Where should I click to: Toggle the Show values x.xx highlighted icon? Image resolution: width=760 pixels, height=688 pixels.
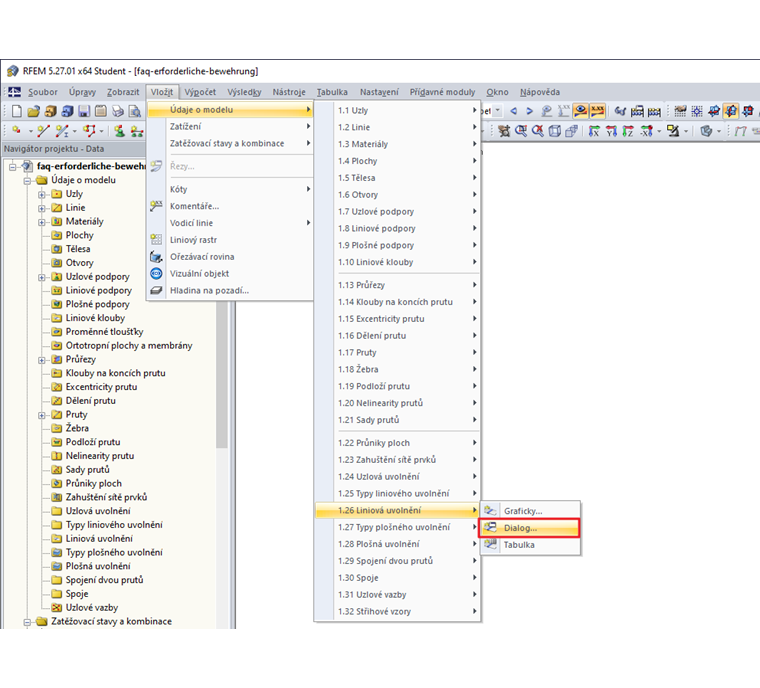click(597, 111)
